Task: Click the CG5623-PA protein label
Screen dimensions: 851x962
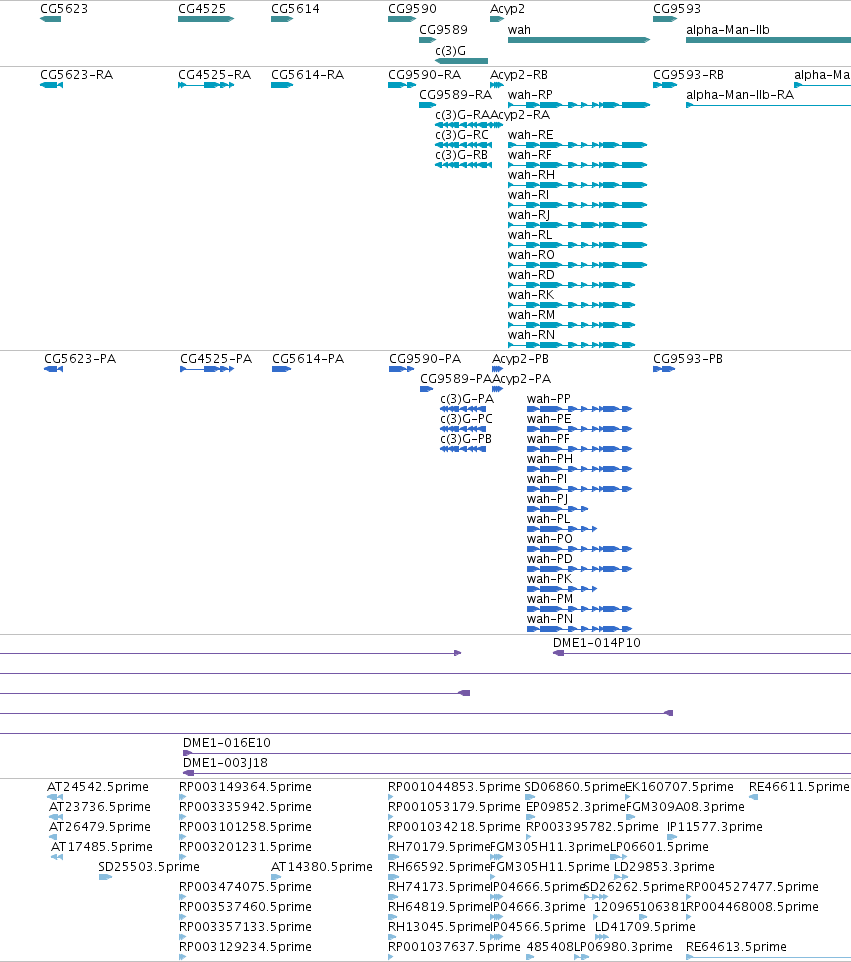Action: 80,358
